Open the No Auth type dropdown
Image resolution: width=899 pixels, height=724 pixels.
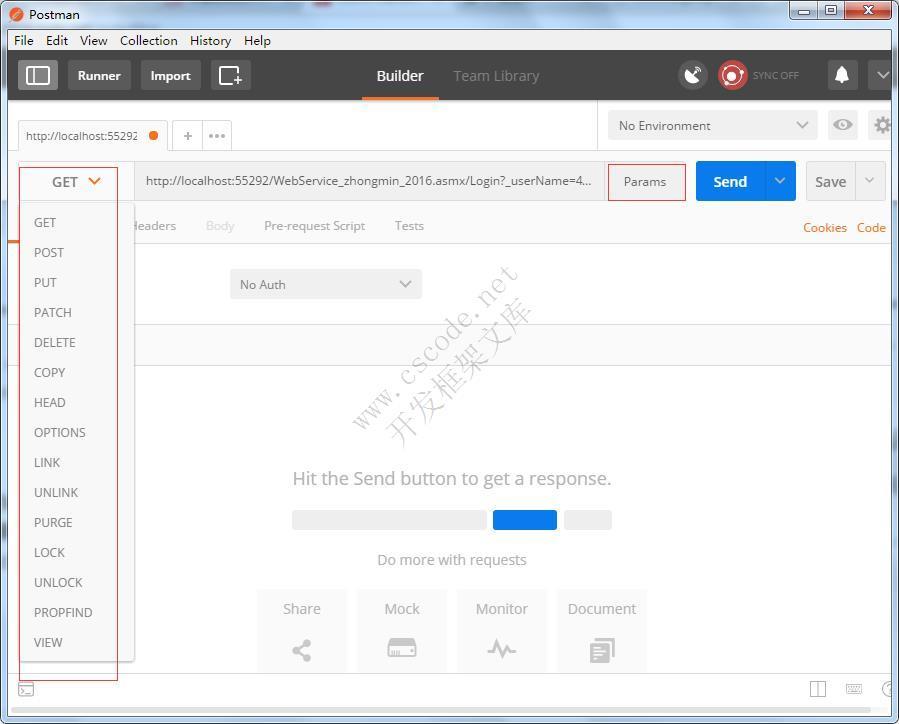point(325,284)
